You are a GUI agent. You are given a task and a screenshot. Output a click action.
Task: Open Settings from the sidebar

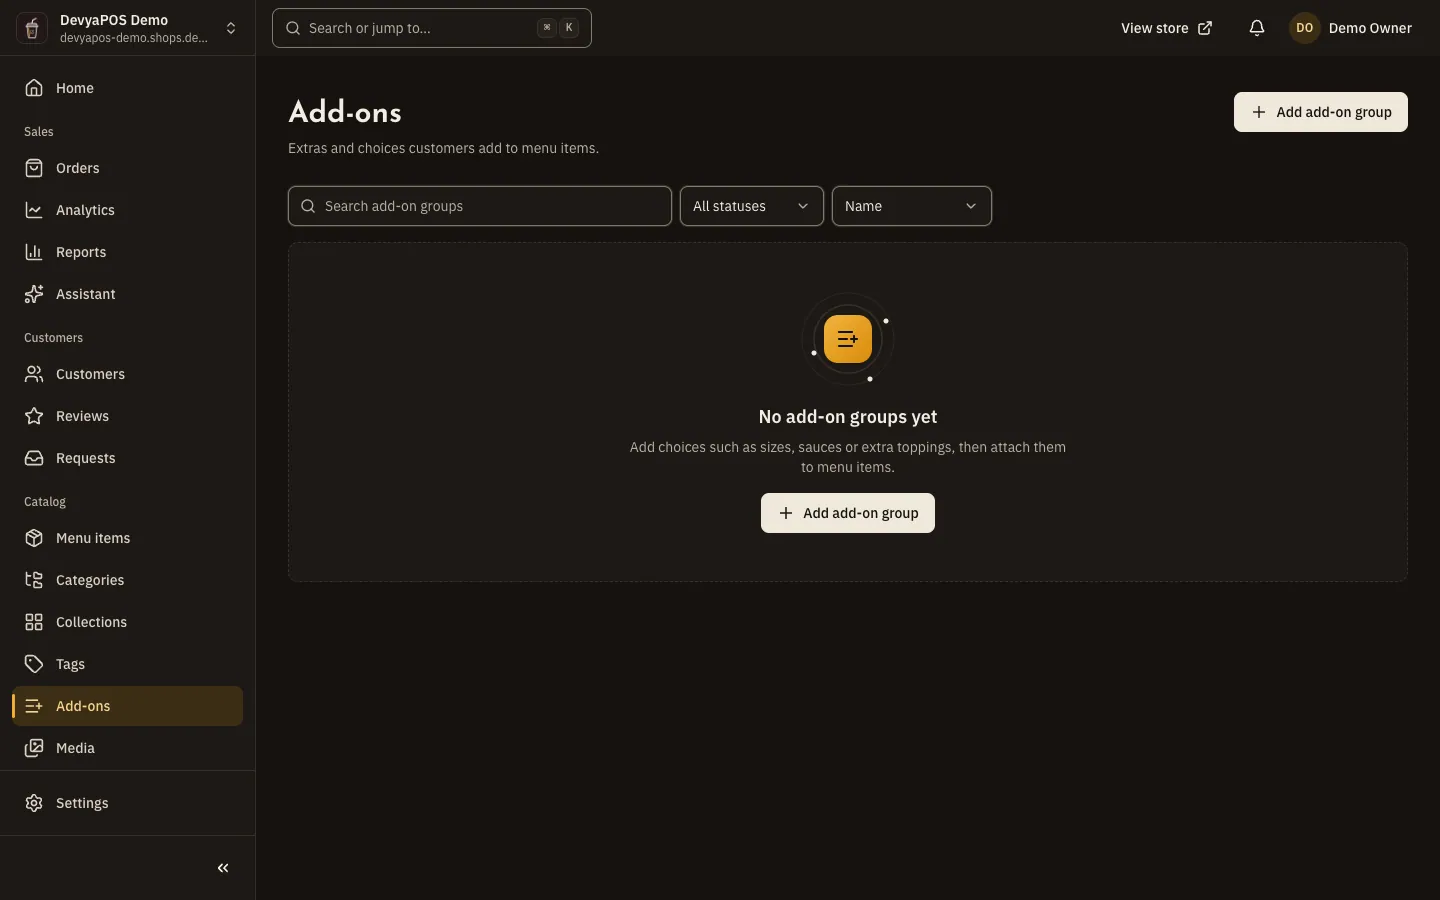pos(128,803)
